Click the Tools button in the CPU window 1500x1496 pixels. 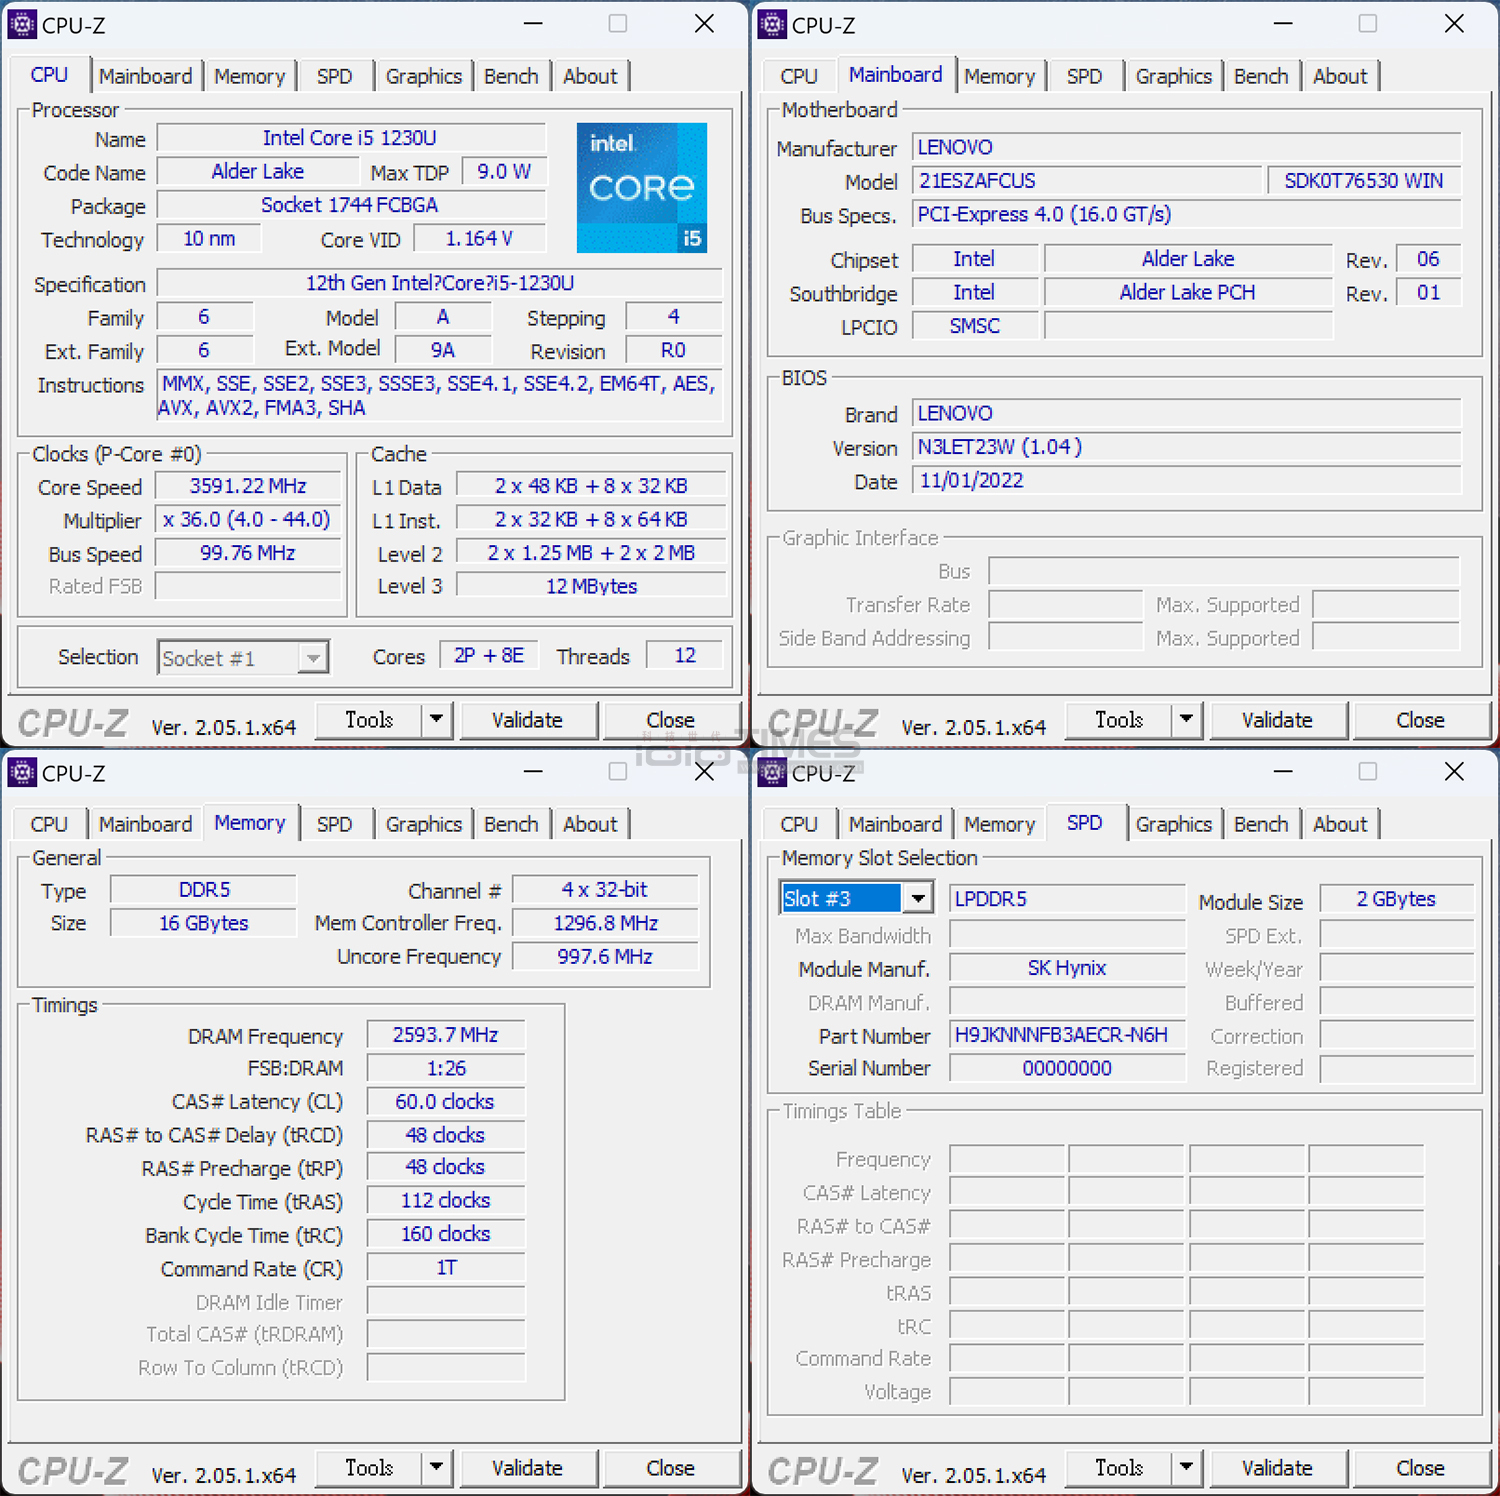[x=369, y=720]
